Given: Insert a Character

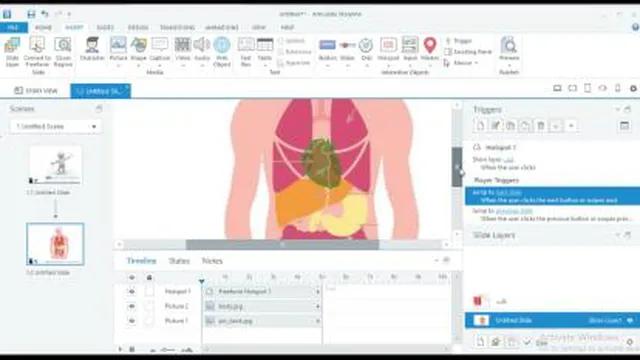Looking at the screenshot, I should tap(92, 49).
